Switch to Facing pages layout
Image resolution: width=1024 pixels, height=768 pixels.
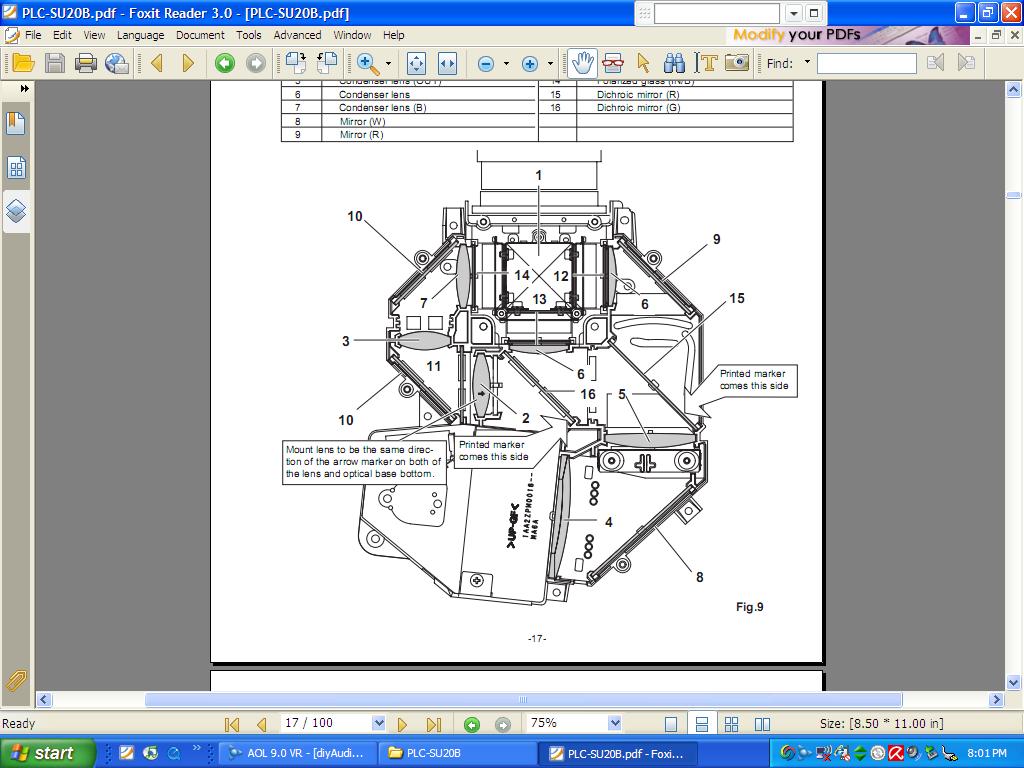point(762,724)
